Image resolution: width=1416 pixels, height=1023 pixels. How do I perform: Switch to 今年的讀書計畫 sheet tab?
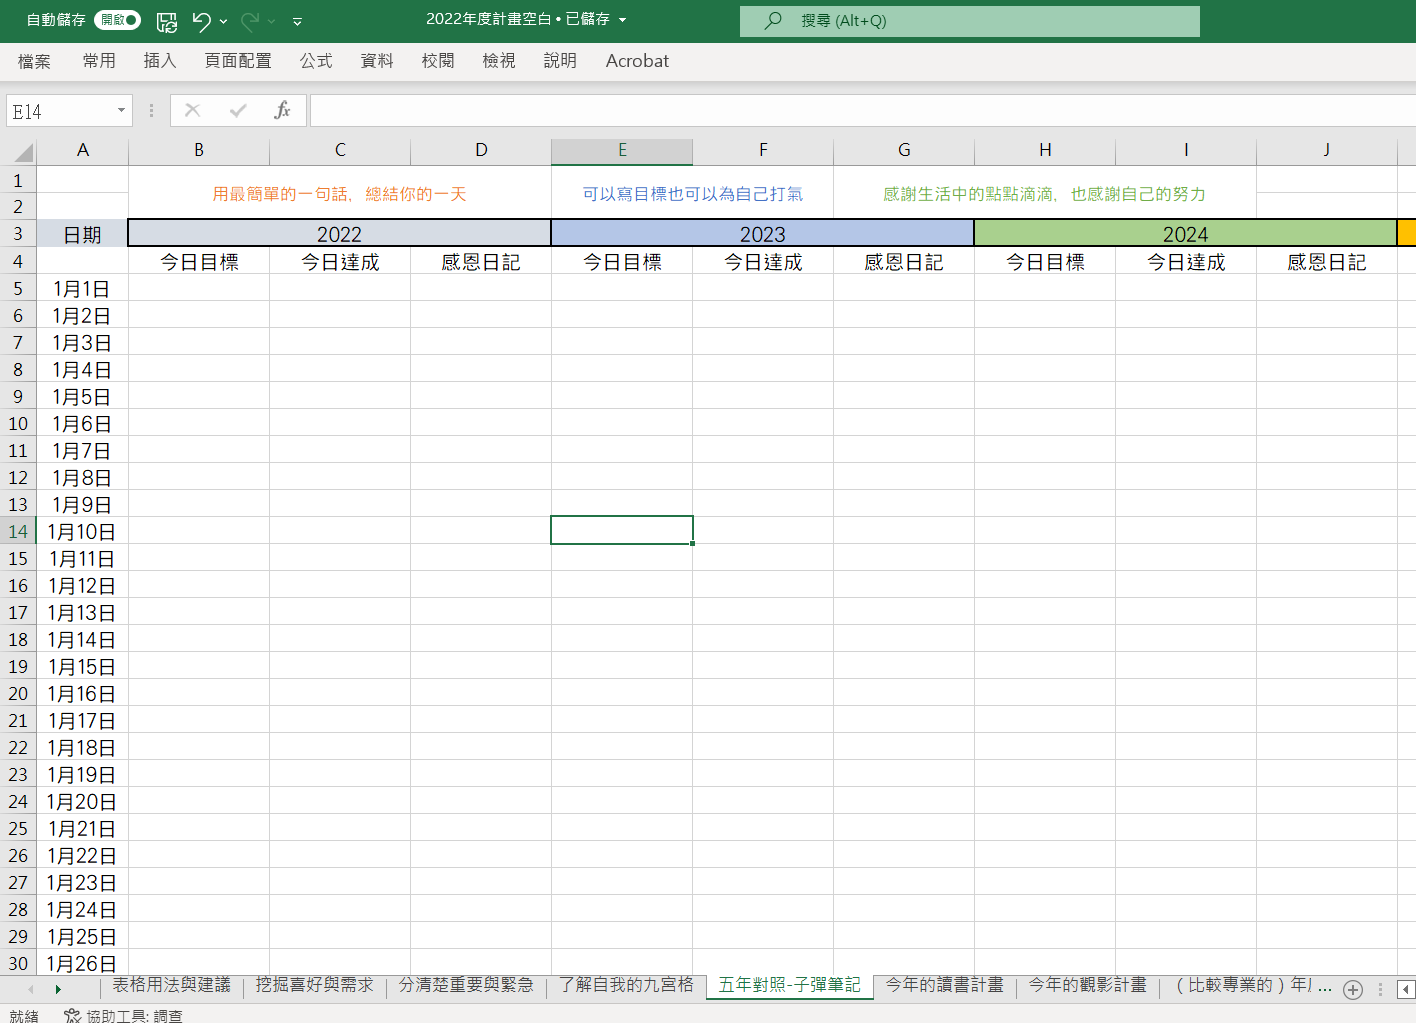click(x=944, y=985)
